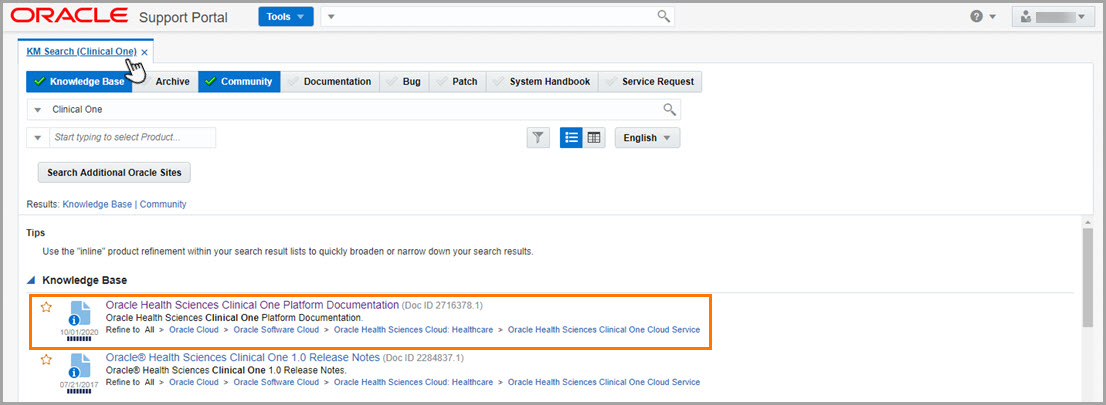Refine Release Notes result to Oracle Software Cloud
Screen dimensions: 1106x405
(x=276, y=382)
